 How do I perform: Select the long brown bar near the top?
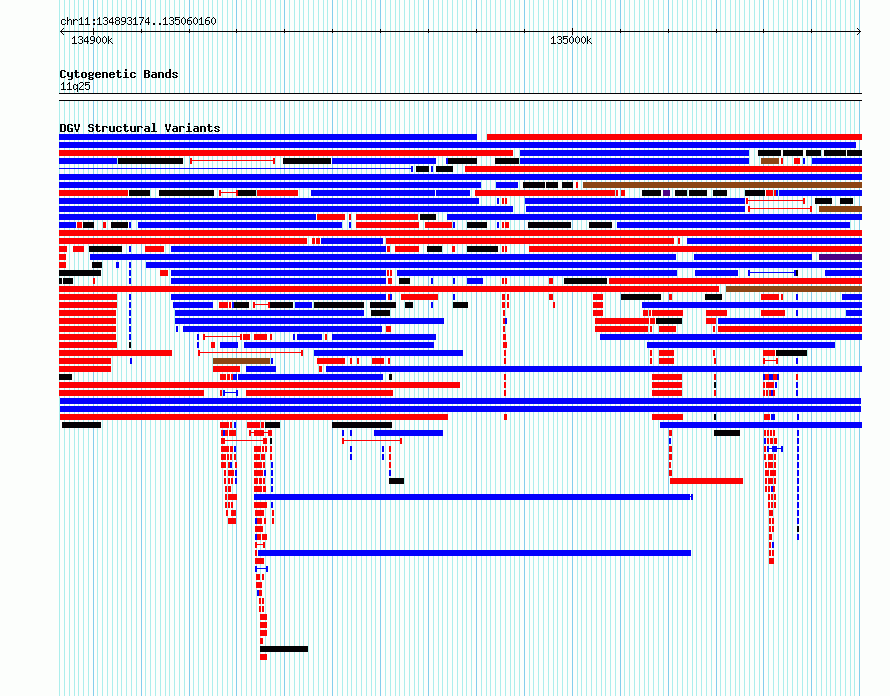coord(722,185)
